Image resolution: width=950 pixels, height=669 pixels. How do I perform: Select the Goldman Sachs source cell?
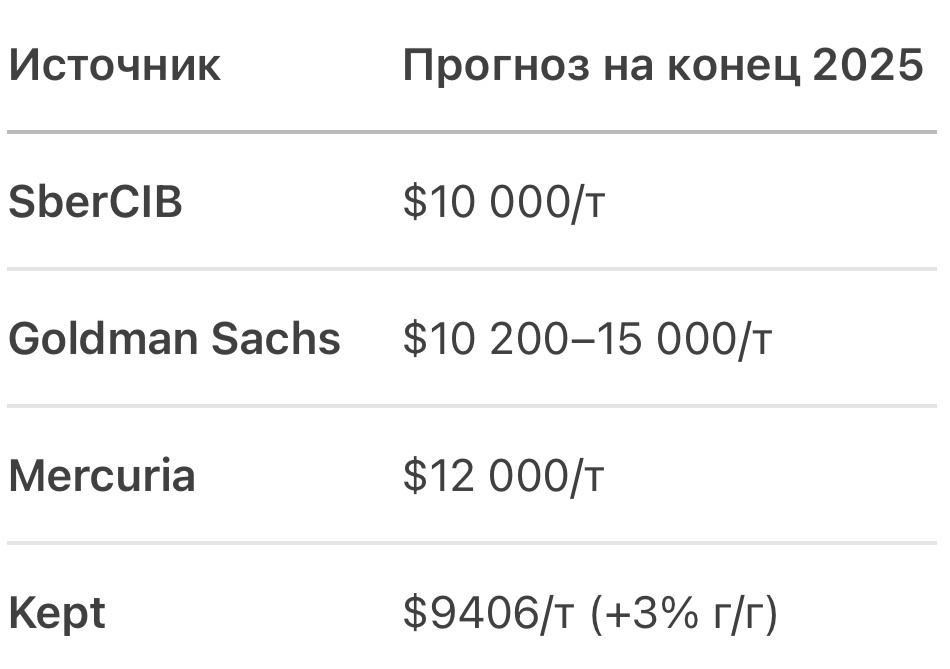click(x=174, y=339)
